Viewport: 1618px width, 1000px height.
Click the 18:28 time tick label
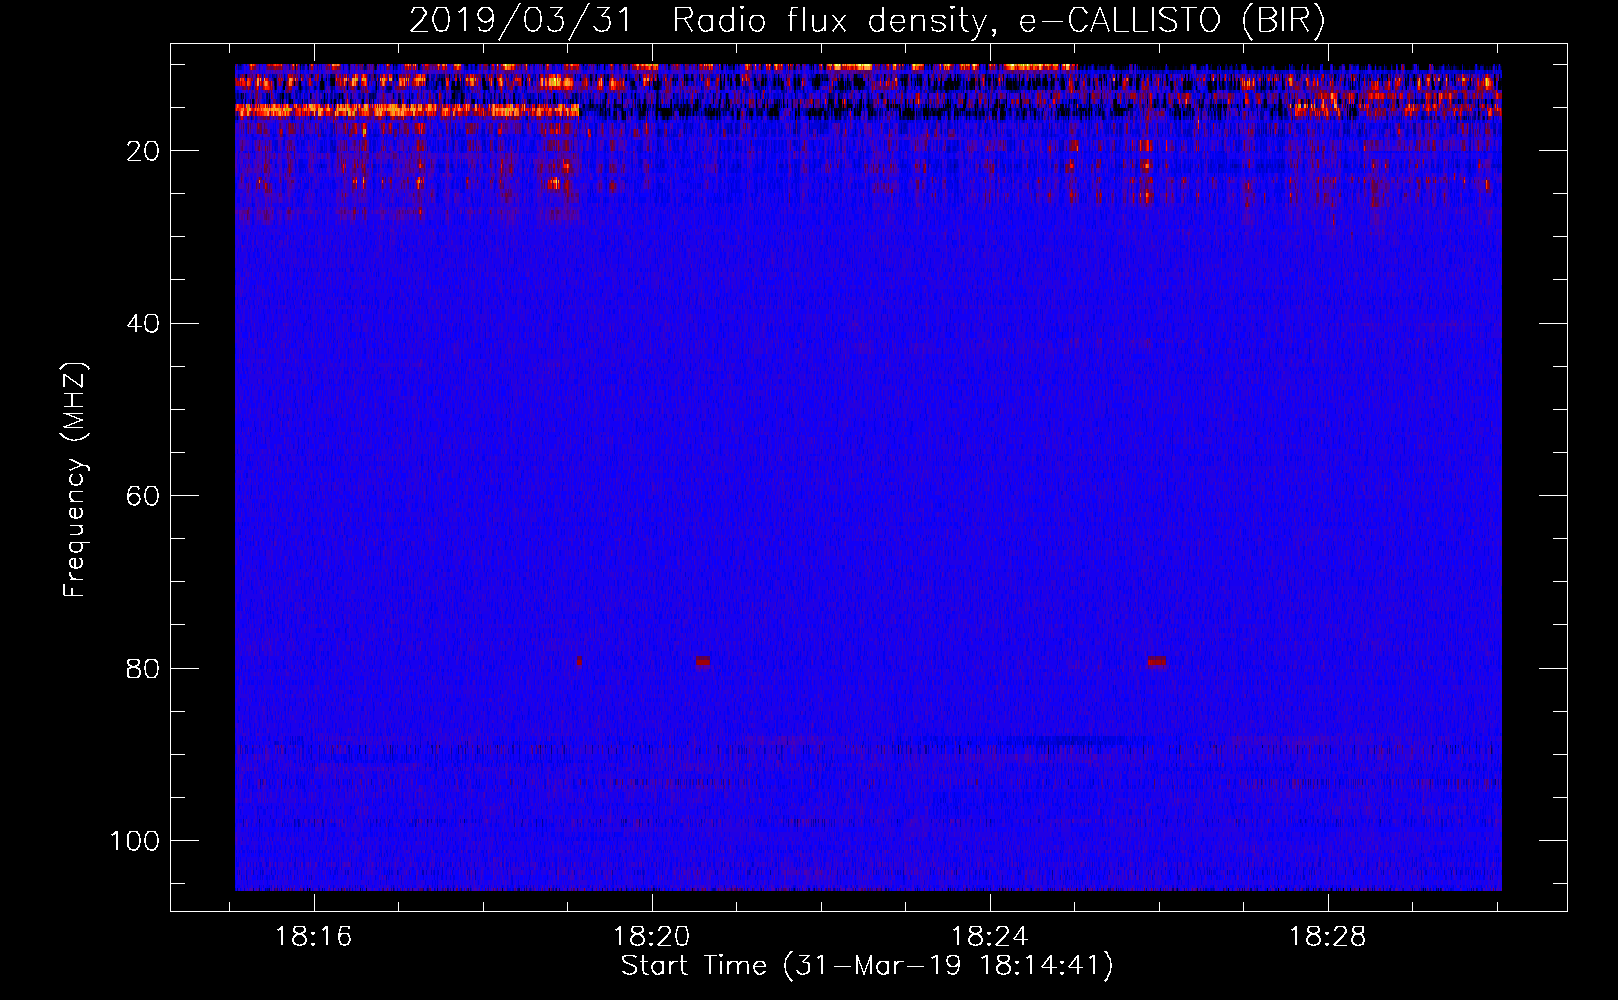click(x=1328, y=937)
